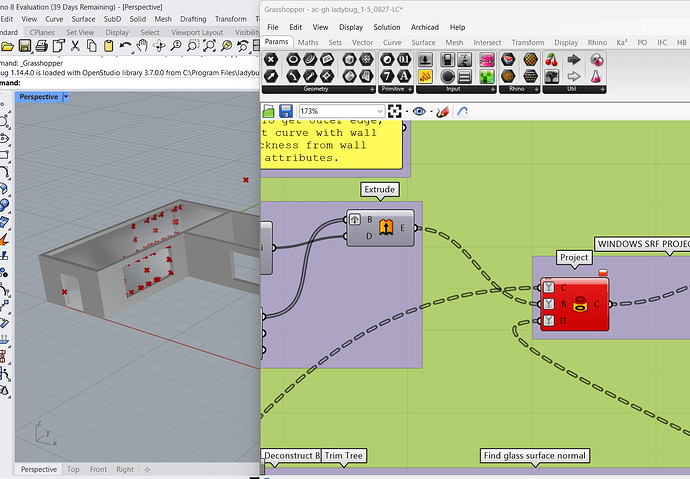
Task: Open Grasshopper File menu
Action: [273, 27]
